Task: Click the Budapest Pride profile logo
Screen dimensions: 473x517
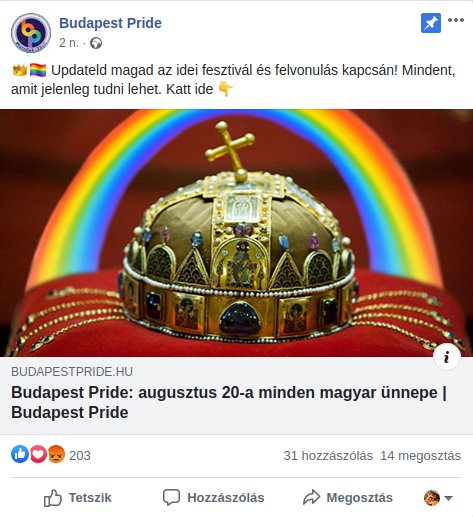Action: [x=31, y=33]
